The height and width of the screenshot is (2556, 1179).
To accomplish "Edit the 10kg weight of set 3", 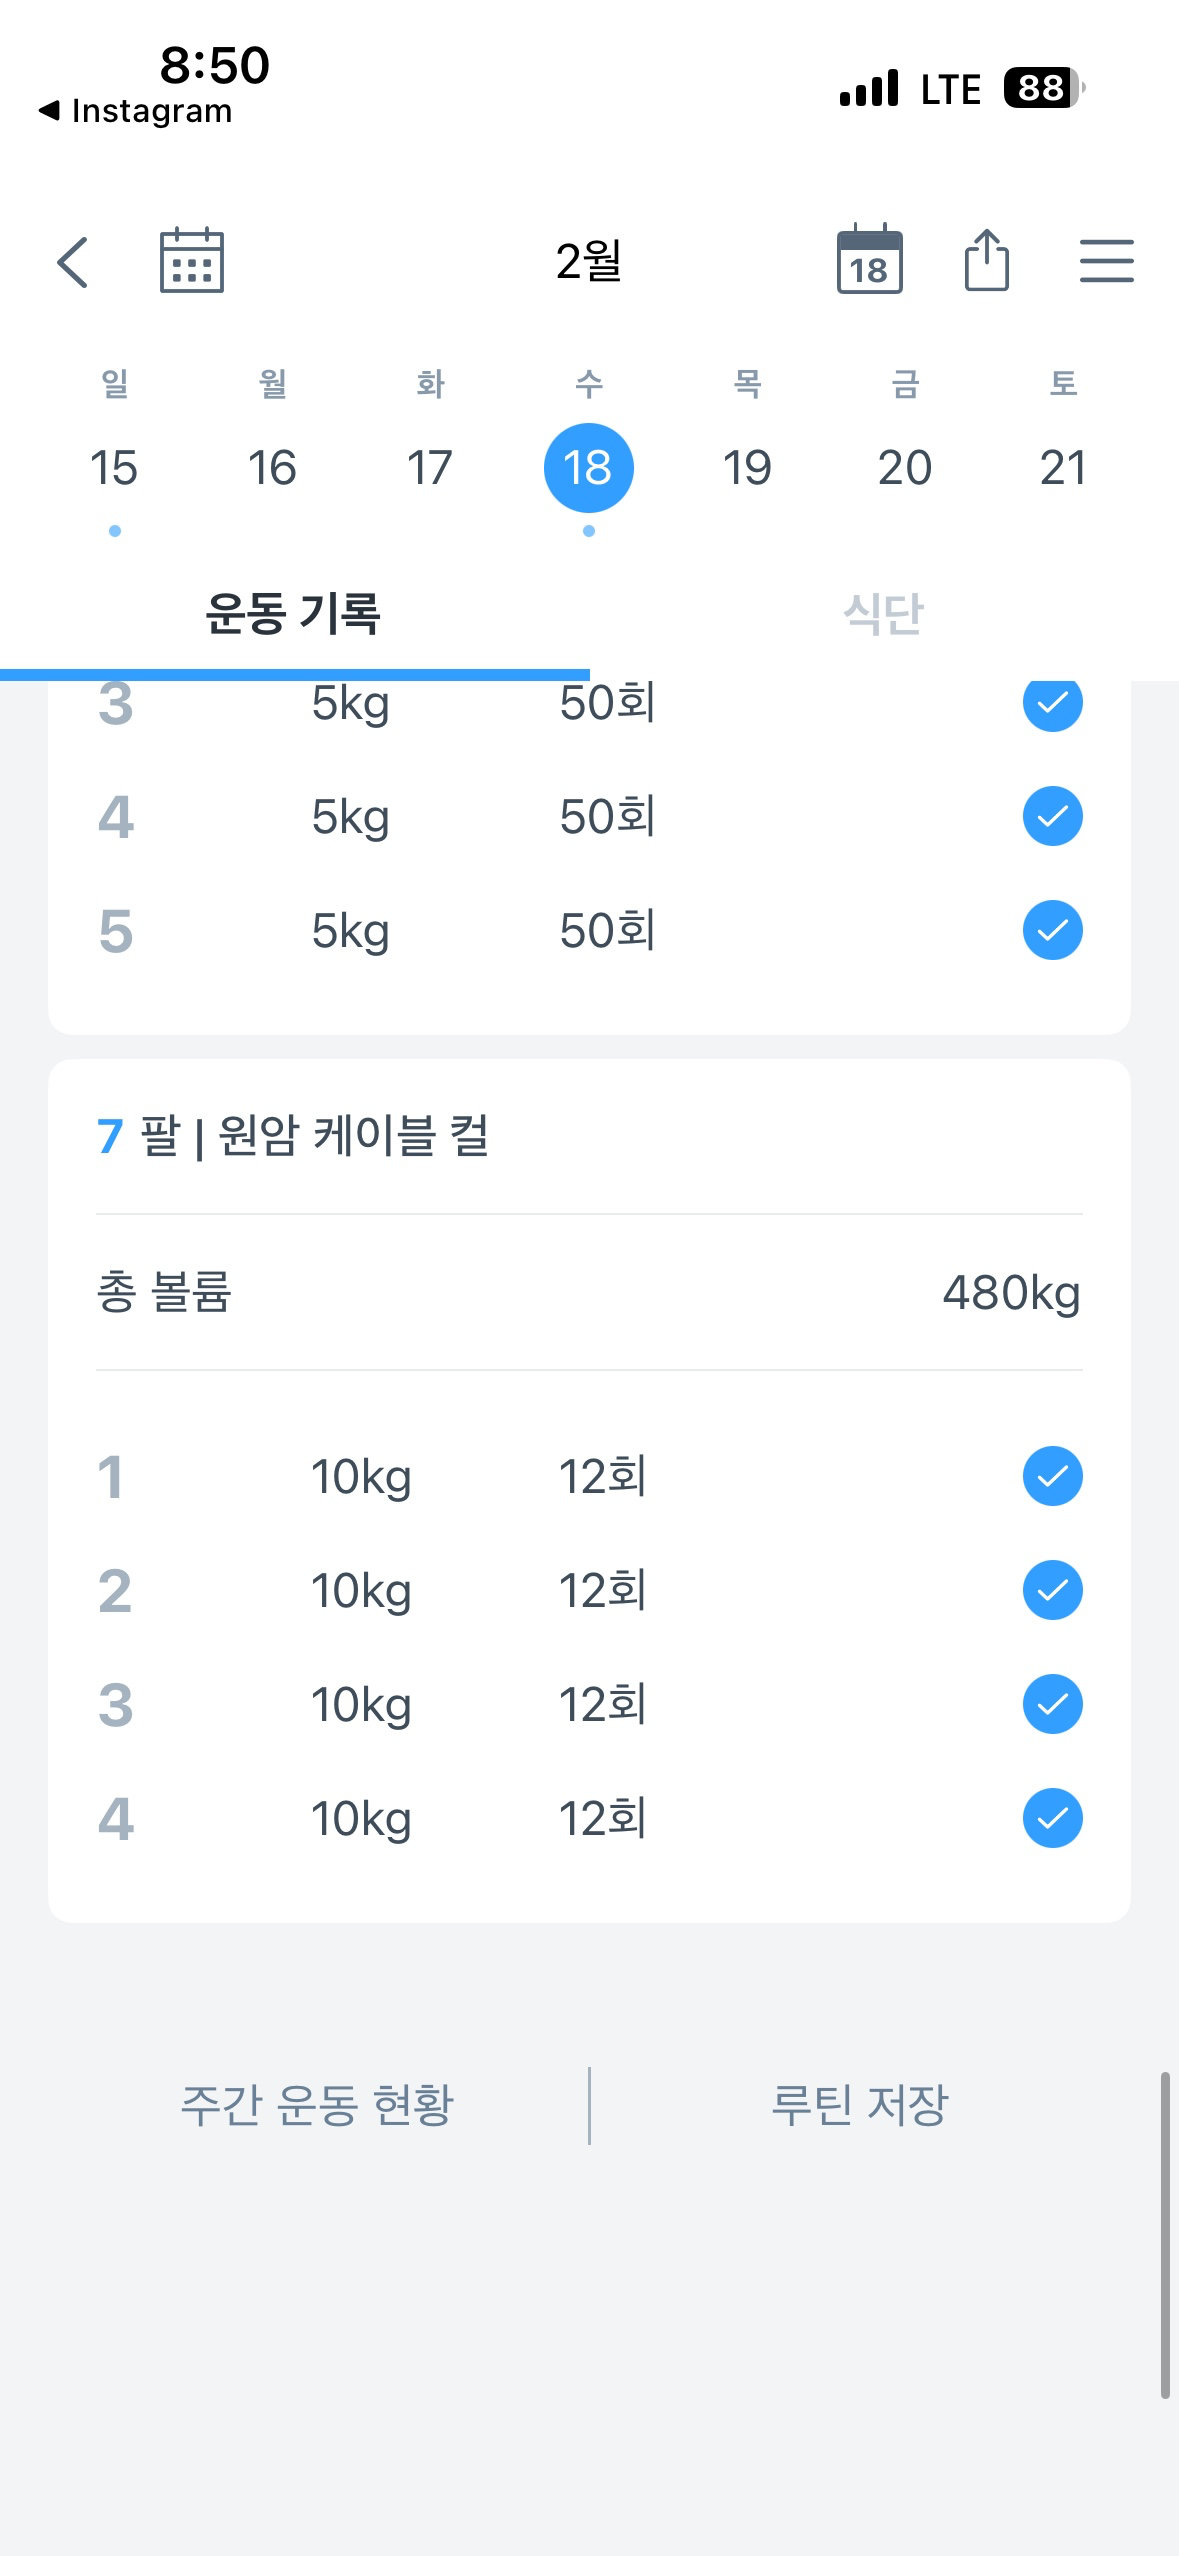I will (x=361, y=1704).
